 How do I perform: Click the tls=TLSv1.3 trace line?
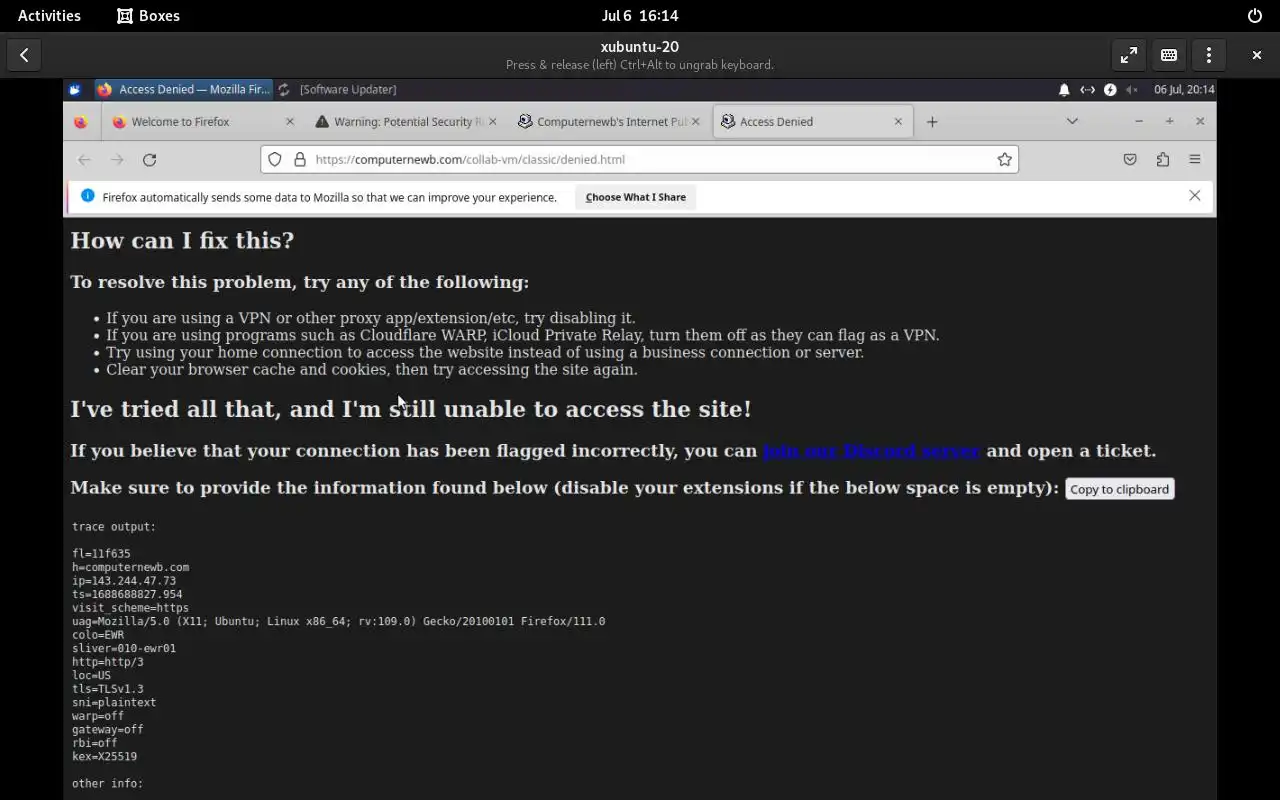108,689
